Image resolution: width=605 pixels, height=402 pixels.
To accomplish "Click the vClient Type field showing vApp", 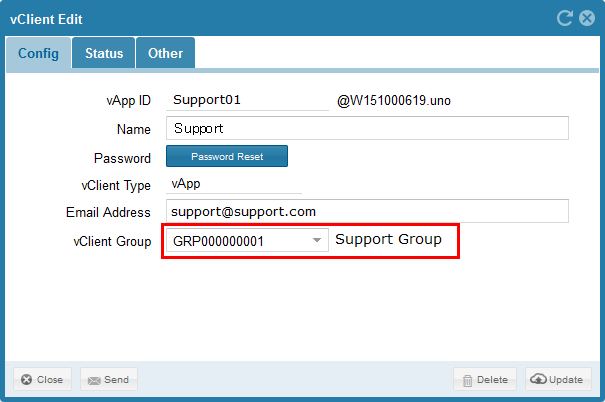I will pos(233,184).
